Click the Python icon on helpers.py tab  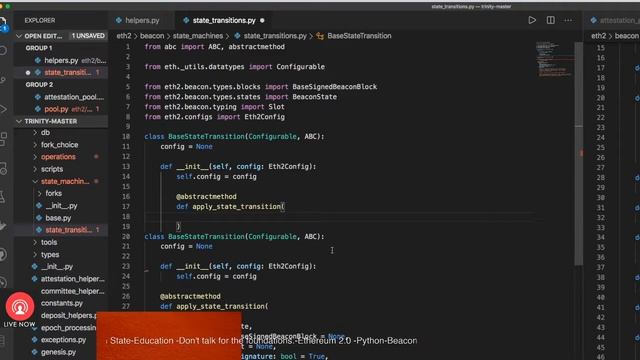pos(119,20)
